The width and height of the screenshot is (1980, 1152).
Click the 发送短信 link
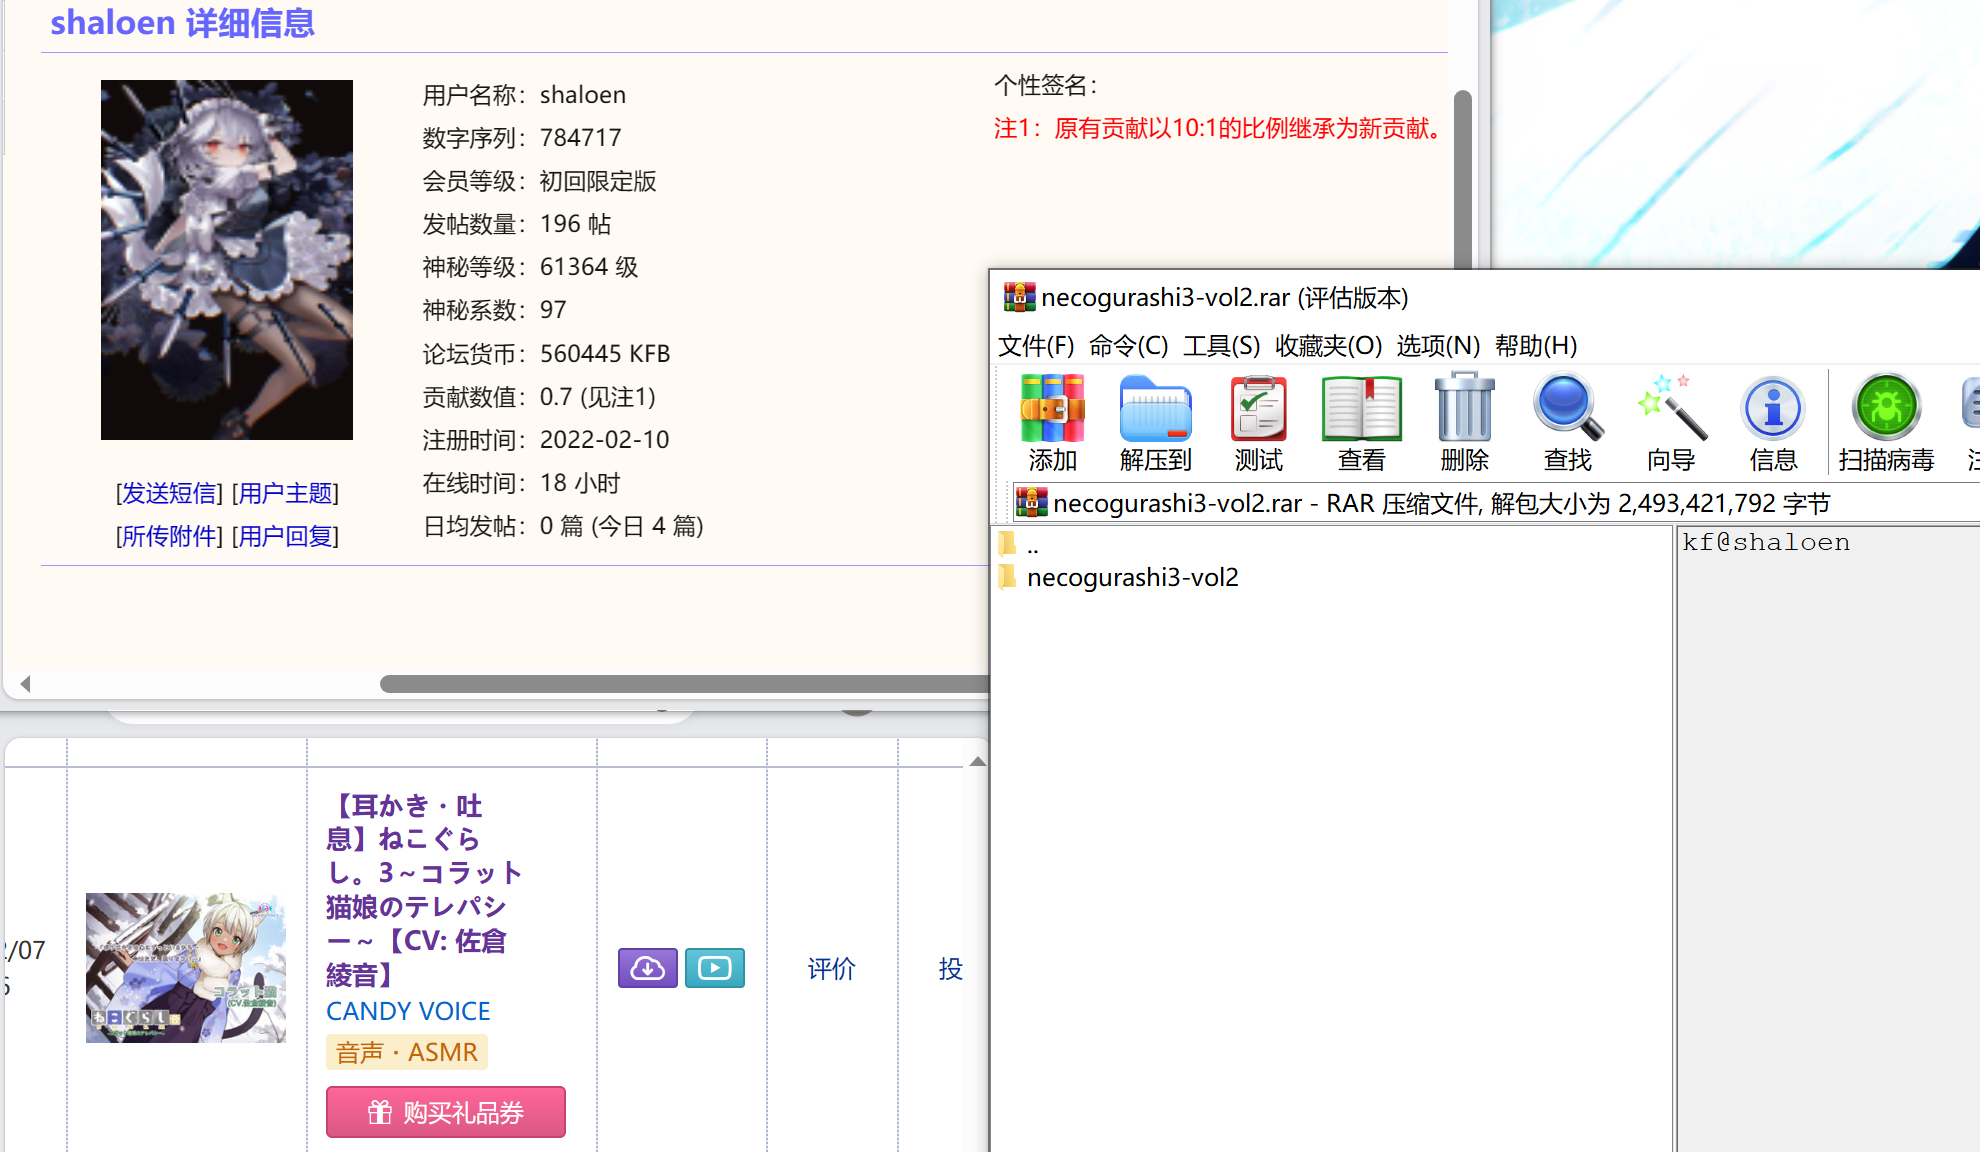(x=170, y=493)
